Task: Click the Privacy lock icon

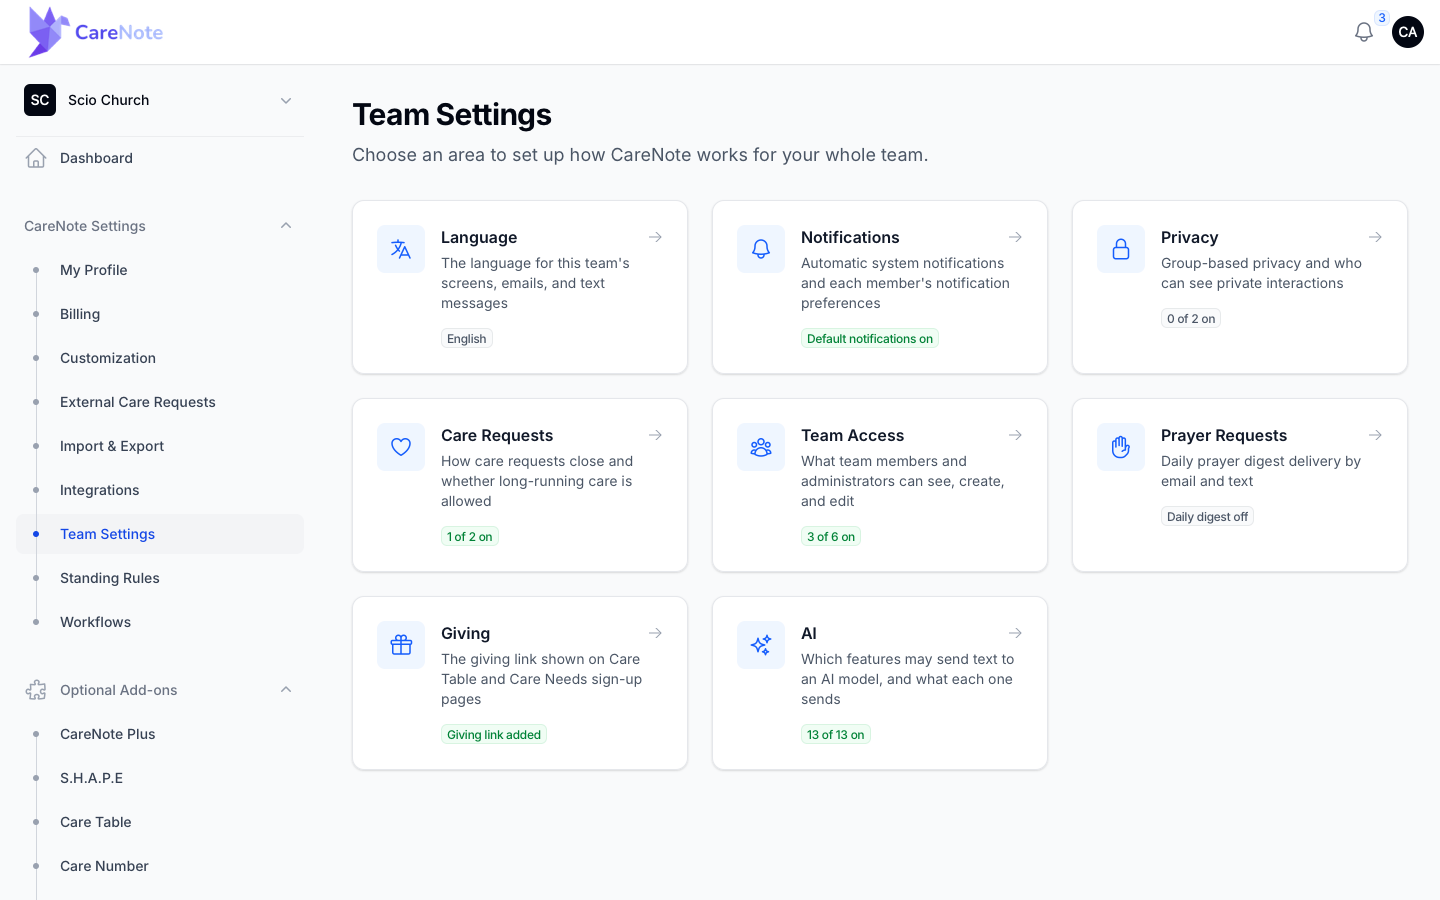Action: coord(1121,249)
